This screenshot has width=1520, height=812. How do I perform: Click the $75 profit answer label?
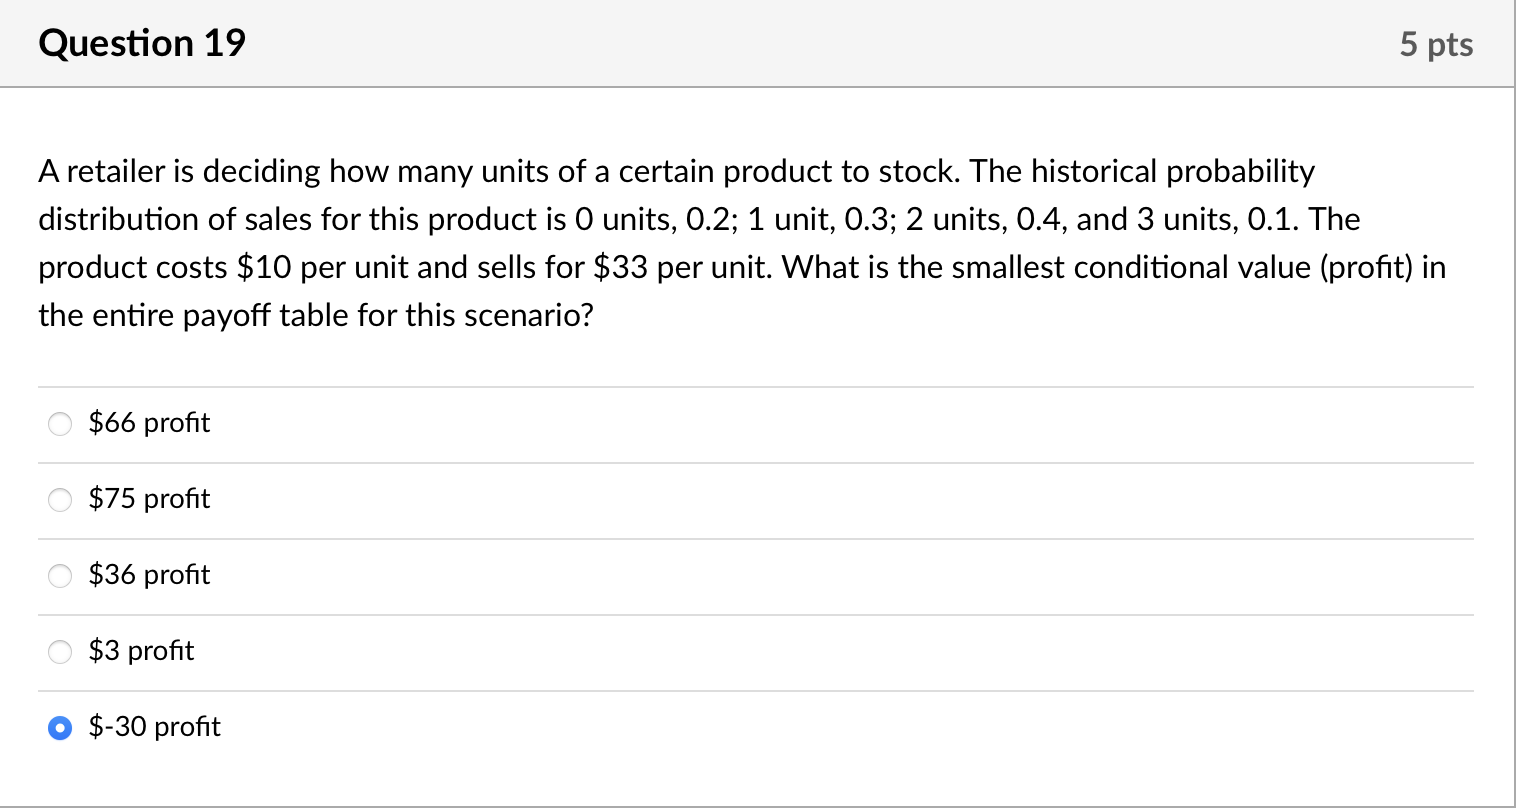(150, 500)
